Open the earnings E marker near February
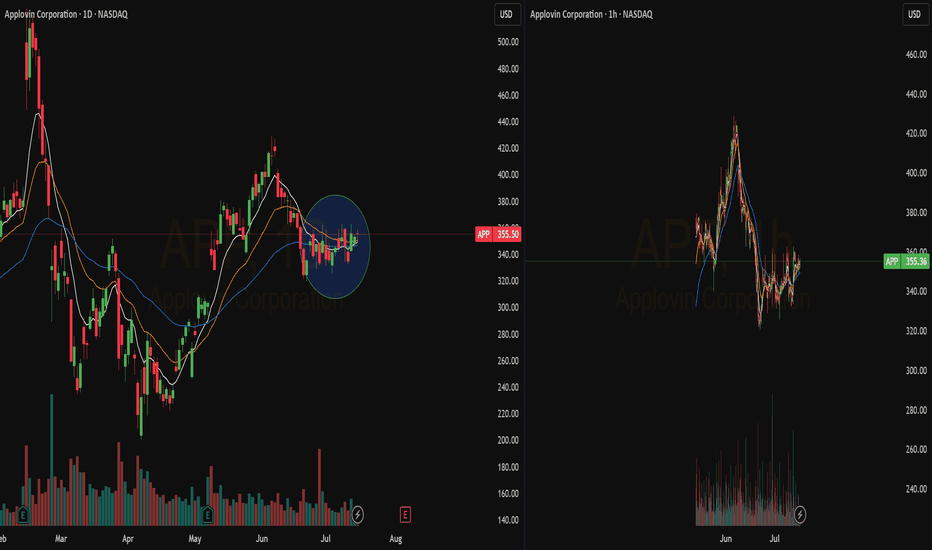 [x=23, y=514]
